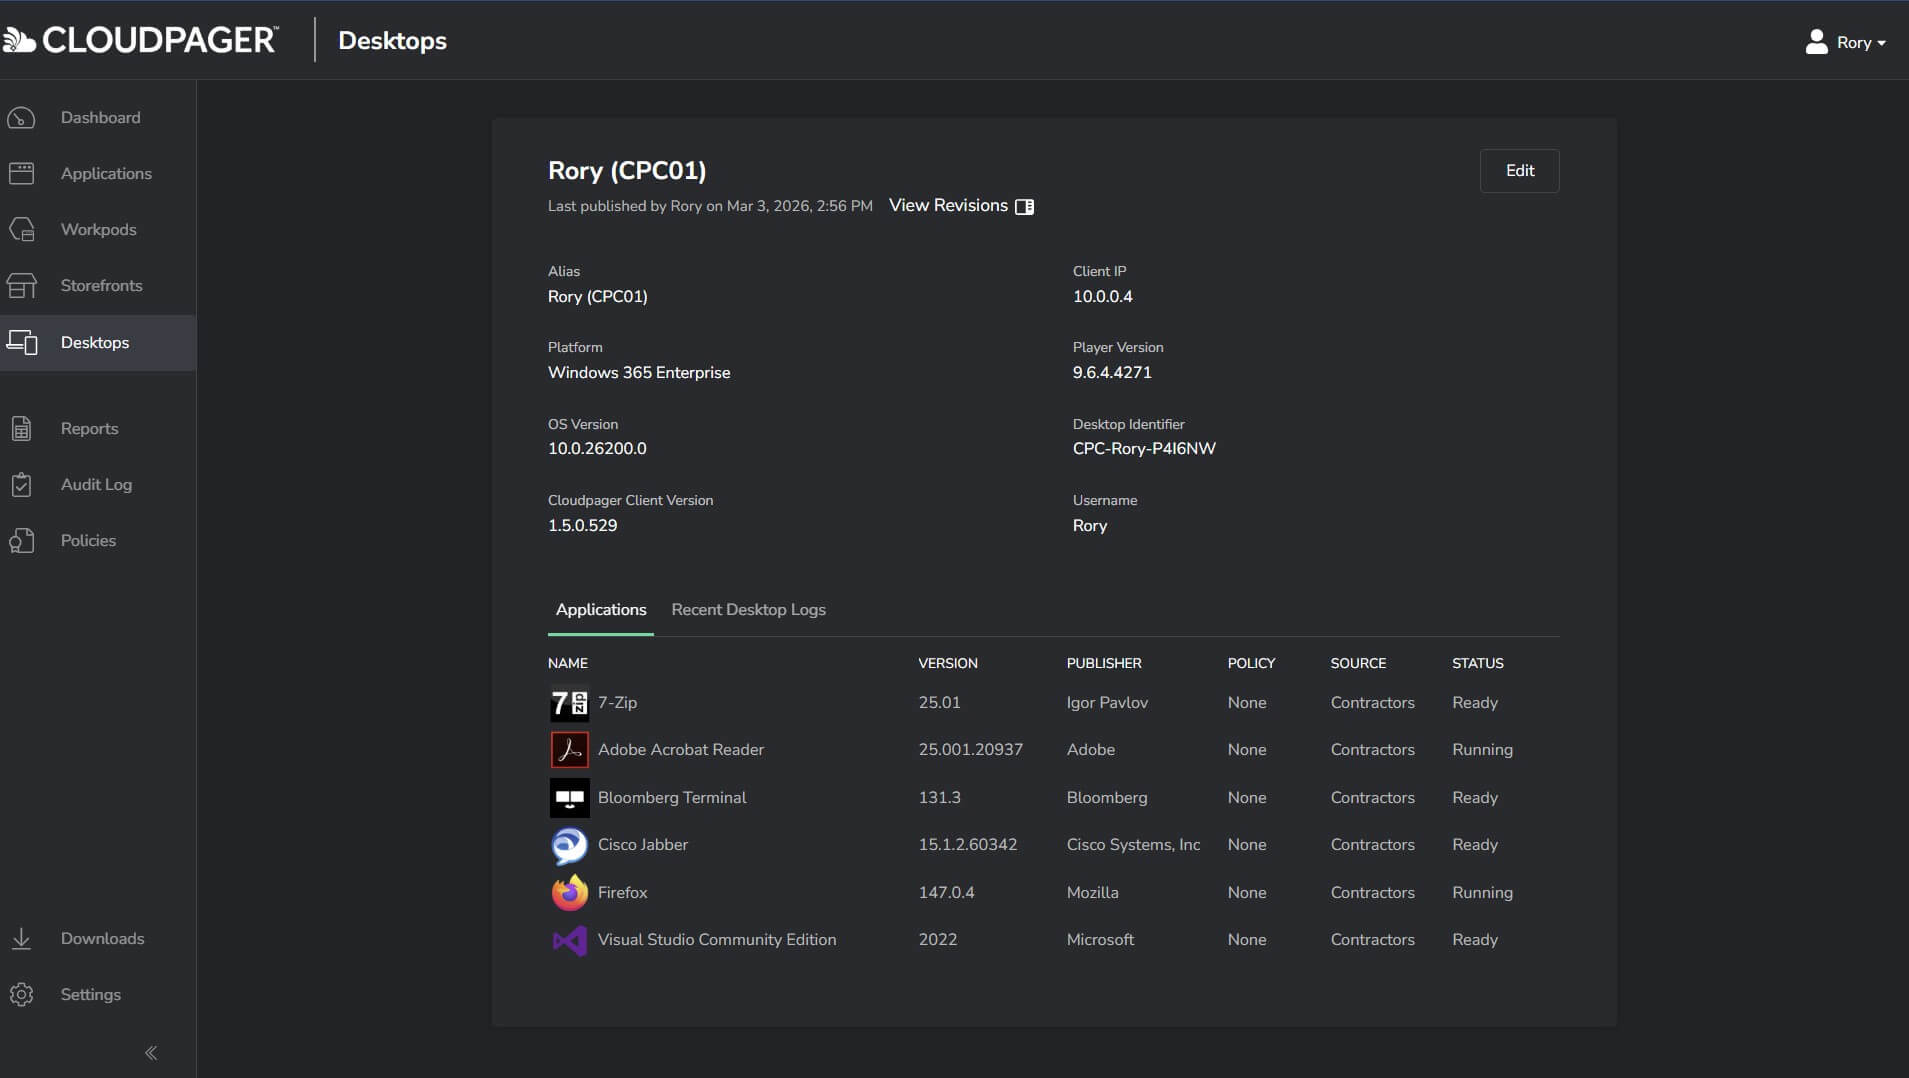Open the Dashboard gauge icon in sidebar
The width and height of the screenshot is (1909, 1078).
(21, 118)
